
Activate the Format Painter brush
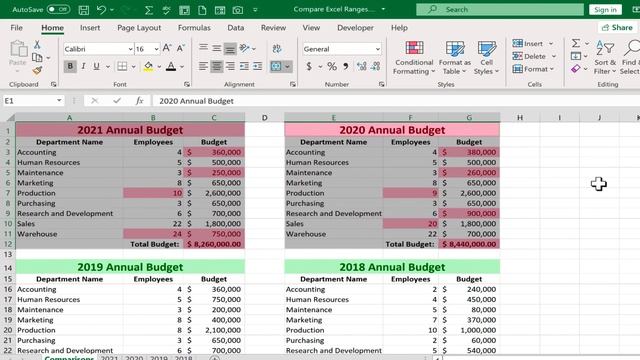coord(37,71)
